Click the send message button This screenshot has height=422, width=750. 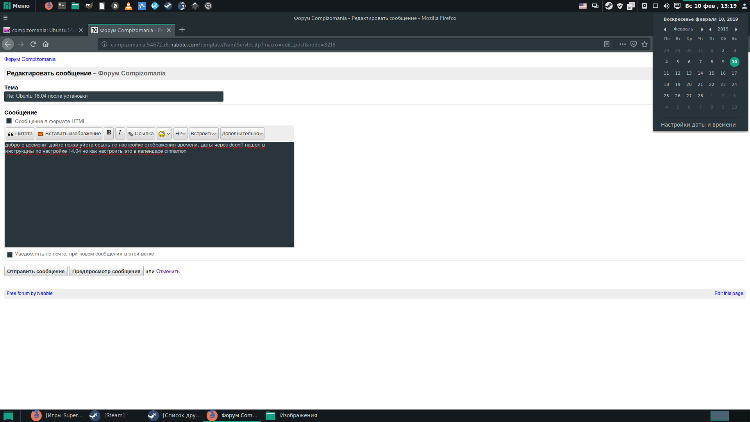[x=36, y=271]
